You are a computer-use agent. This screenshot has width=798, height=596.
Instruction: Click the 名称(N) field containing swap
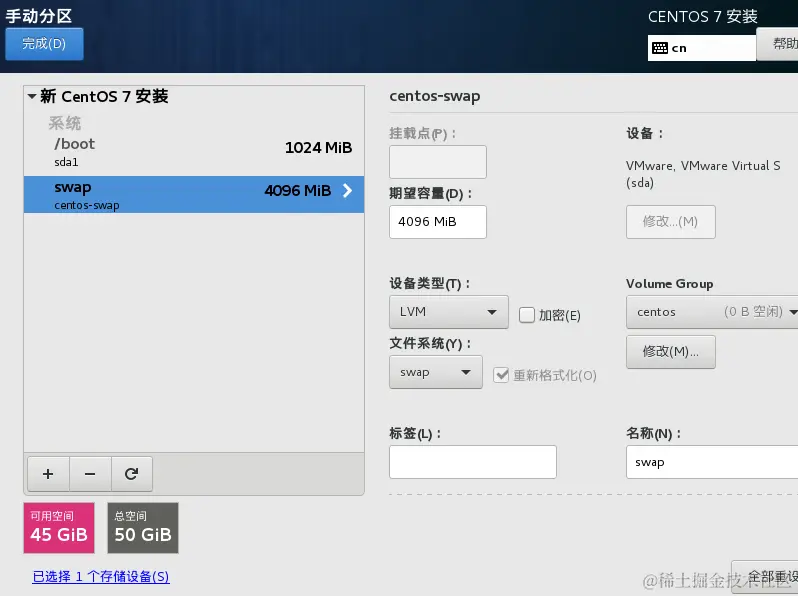tap(712, 462)
